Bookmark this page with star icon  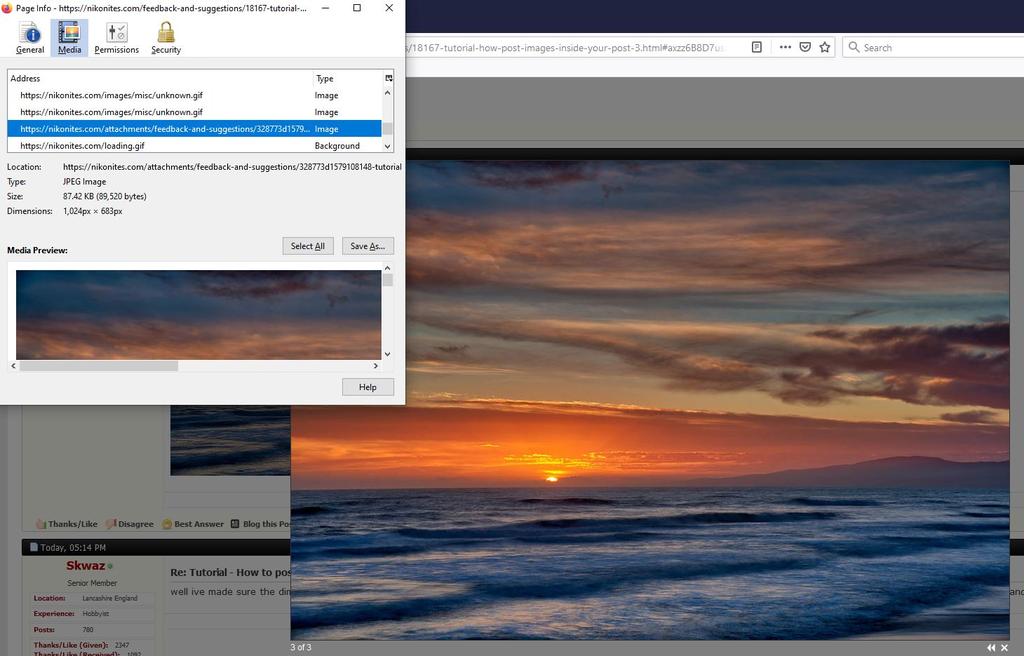[x=825, y=47]
